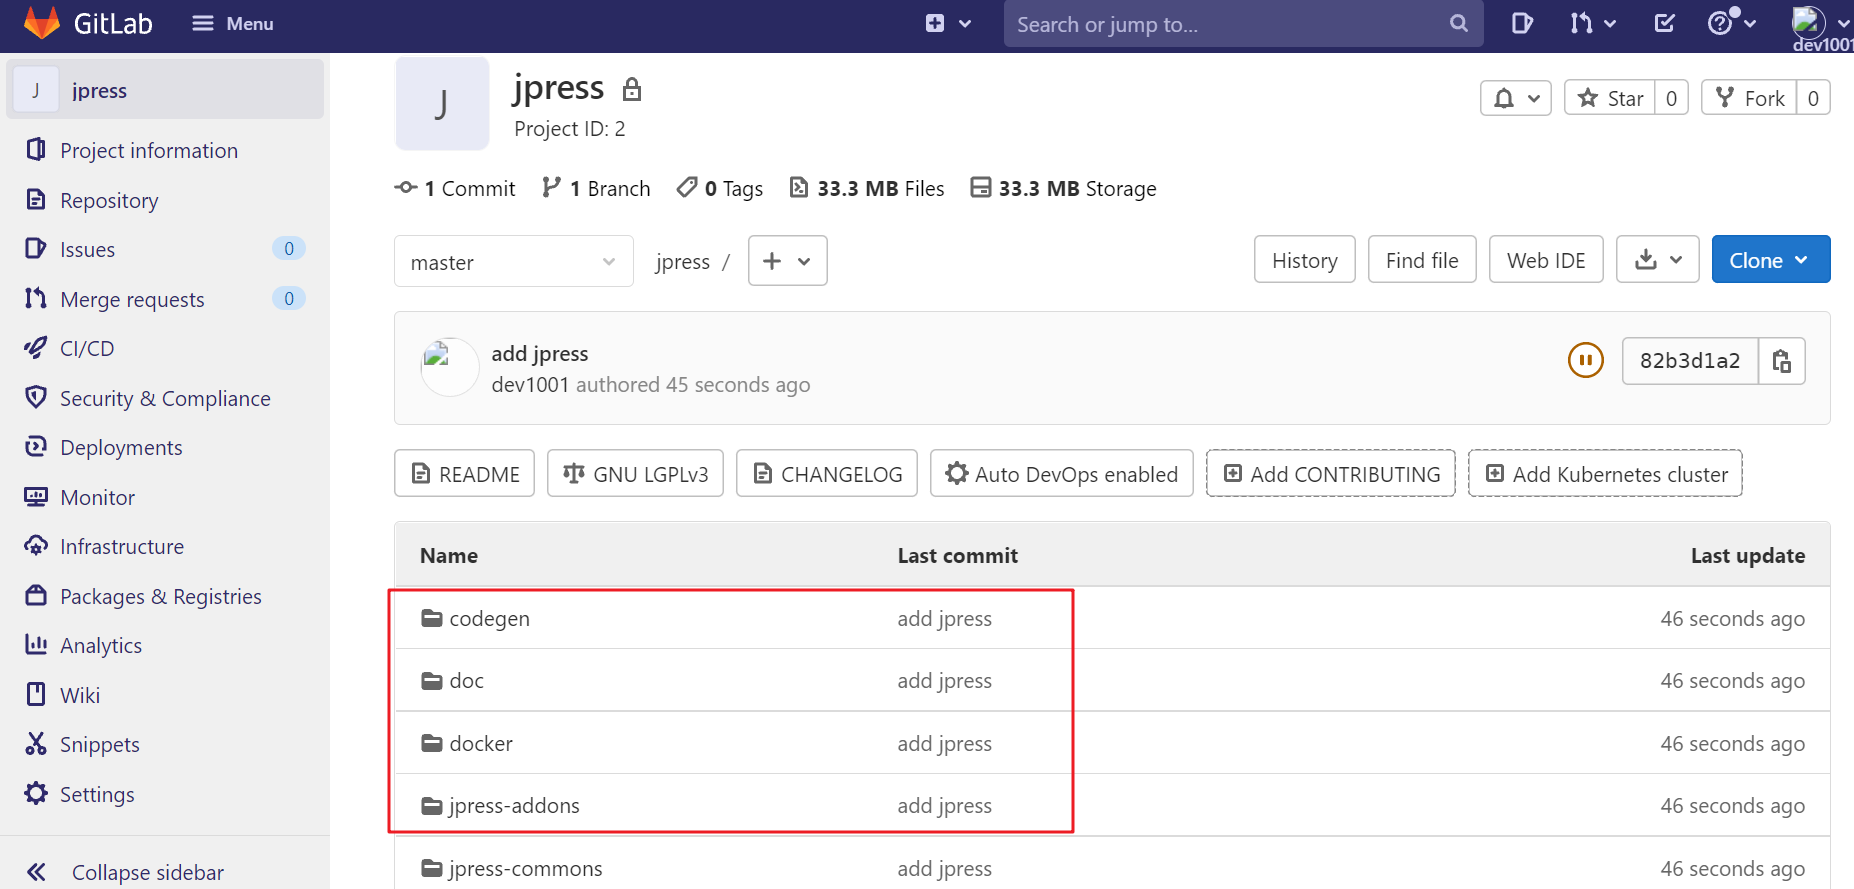Click the Deployments sidebar icon
Viewport: 1854px width, 889px height.
pyautogui.click(x=36, y=447)
